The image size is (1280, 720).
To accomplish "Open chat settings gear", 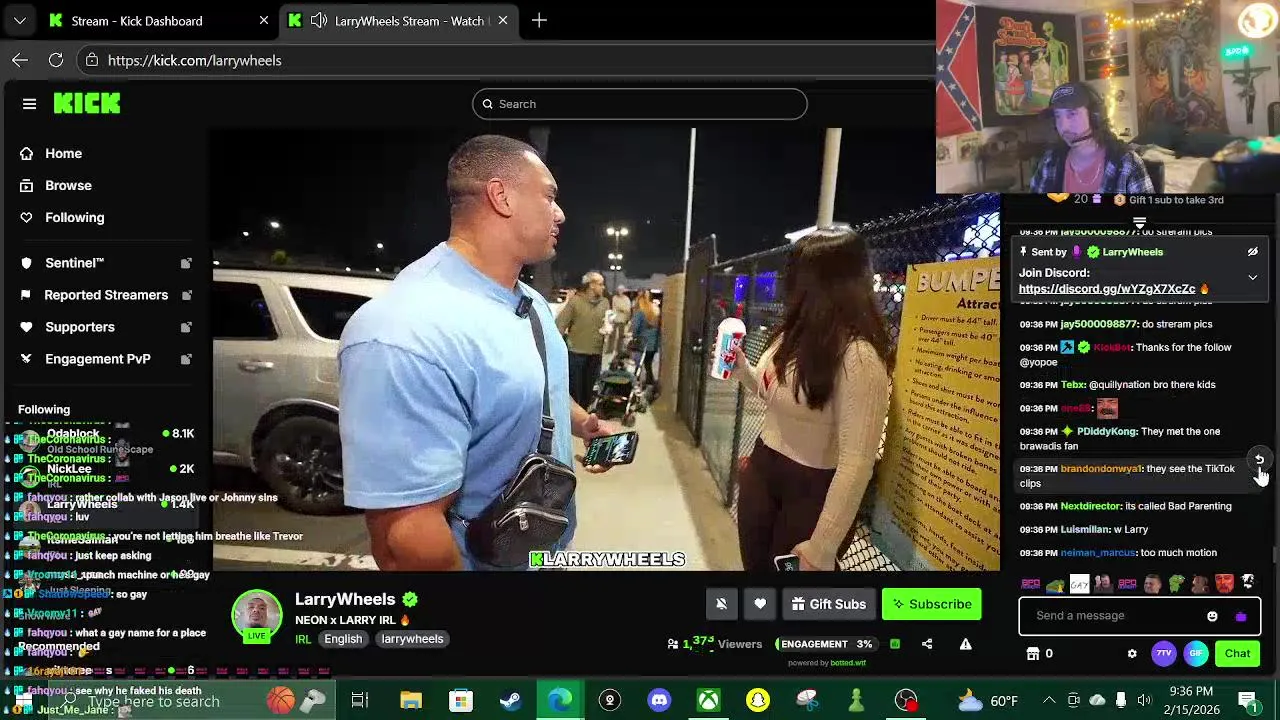I will coord(1132,654).
